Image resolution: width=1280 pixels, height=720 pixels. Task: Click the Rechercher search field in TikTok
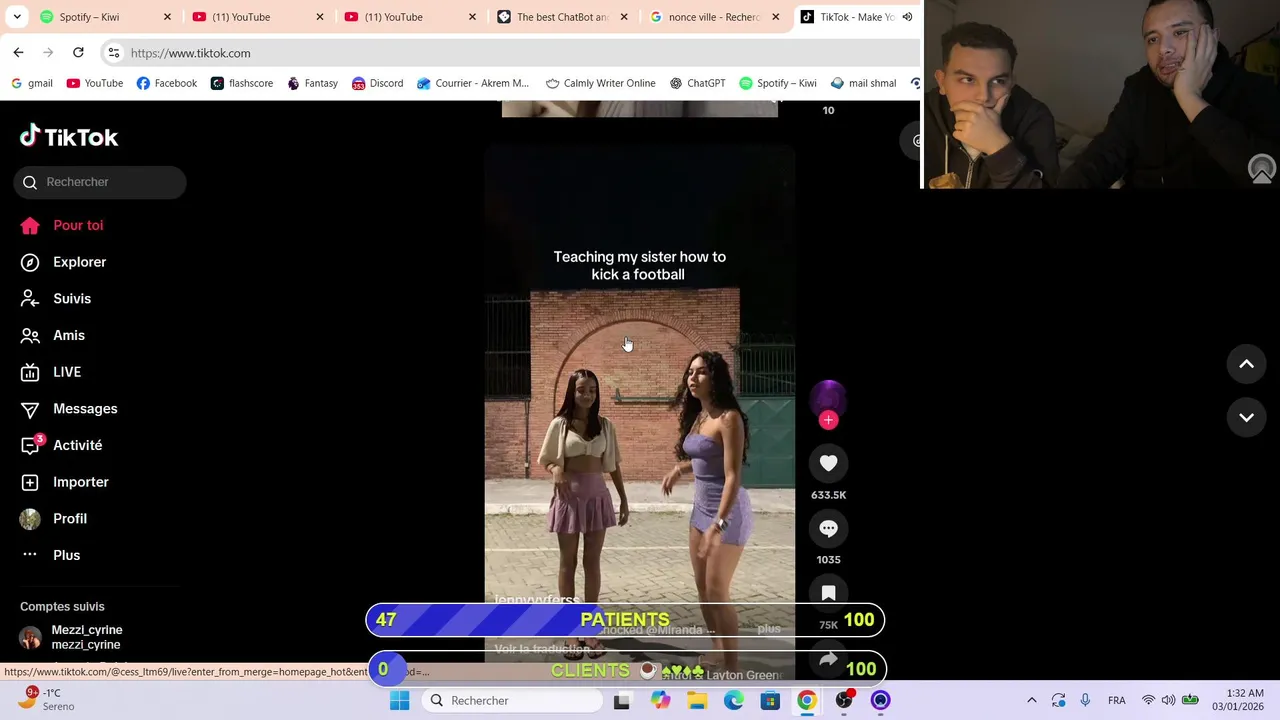(100, 182)
